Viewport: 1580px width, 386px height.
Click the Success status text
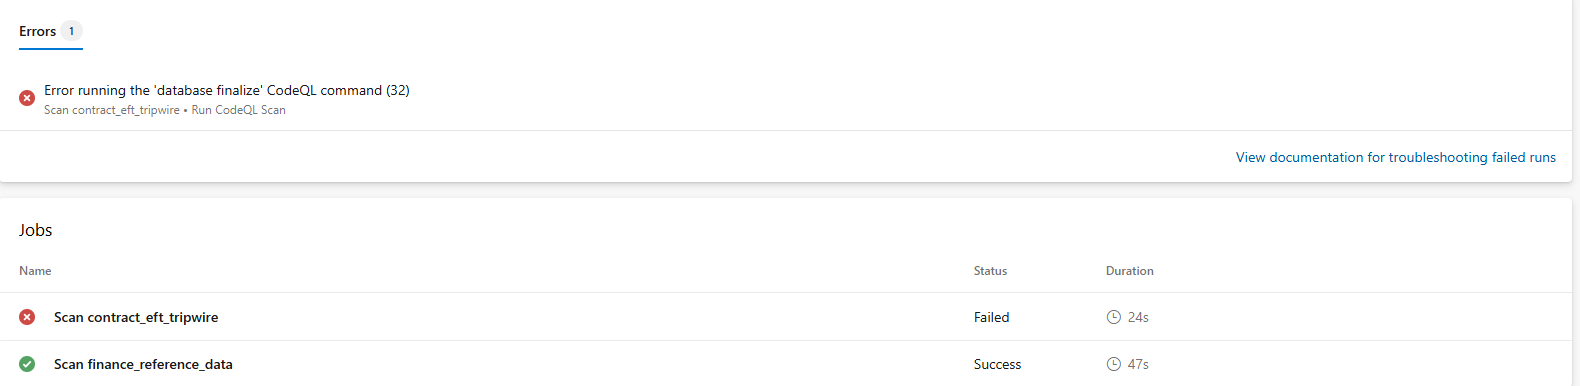(998, 364)
